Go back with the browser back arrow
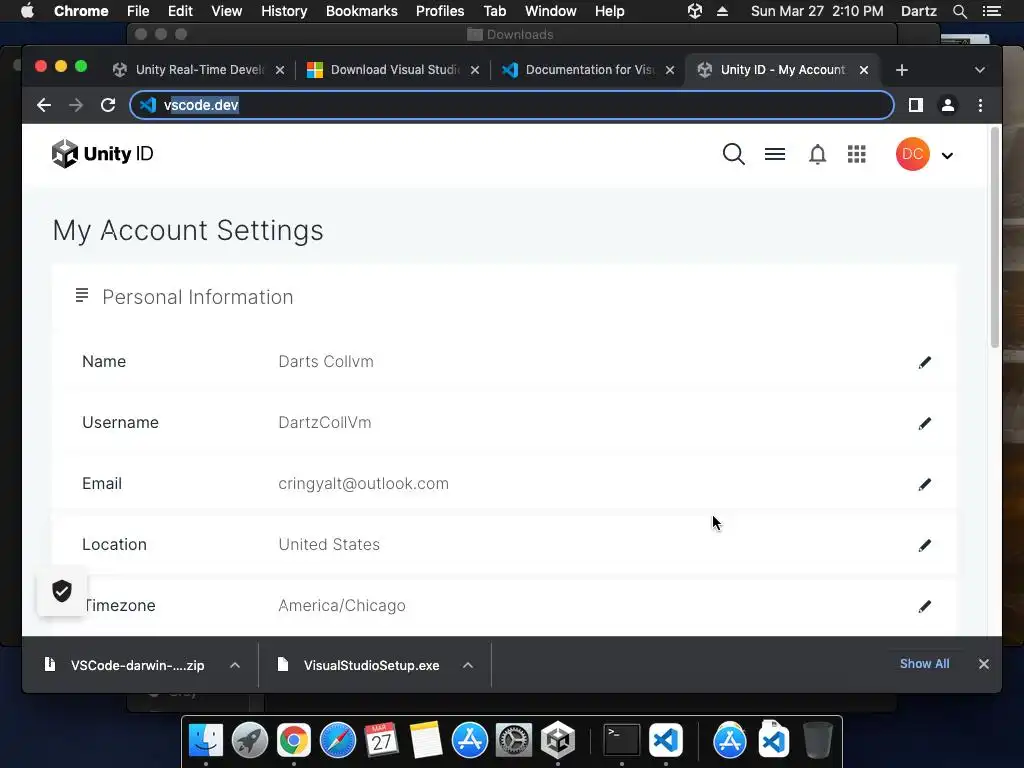The height and width of the screenshot is (768, 1024). coord(44,105)
